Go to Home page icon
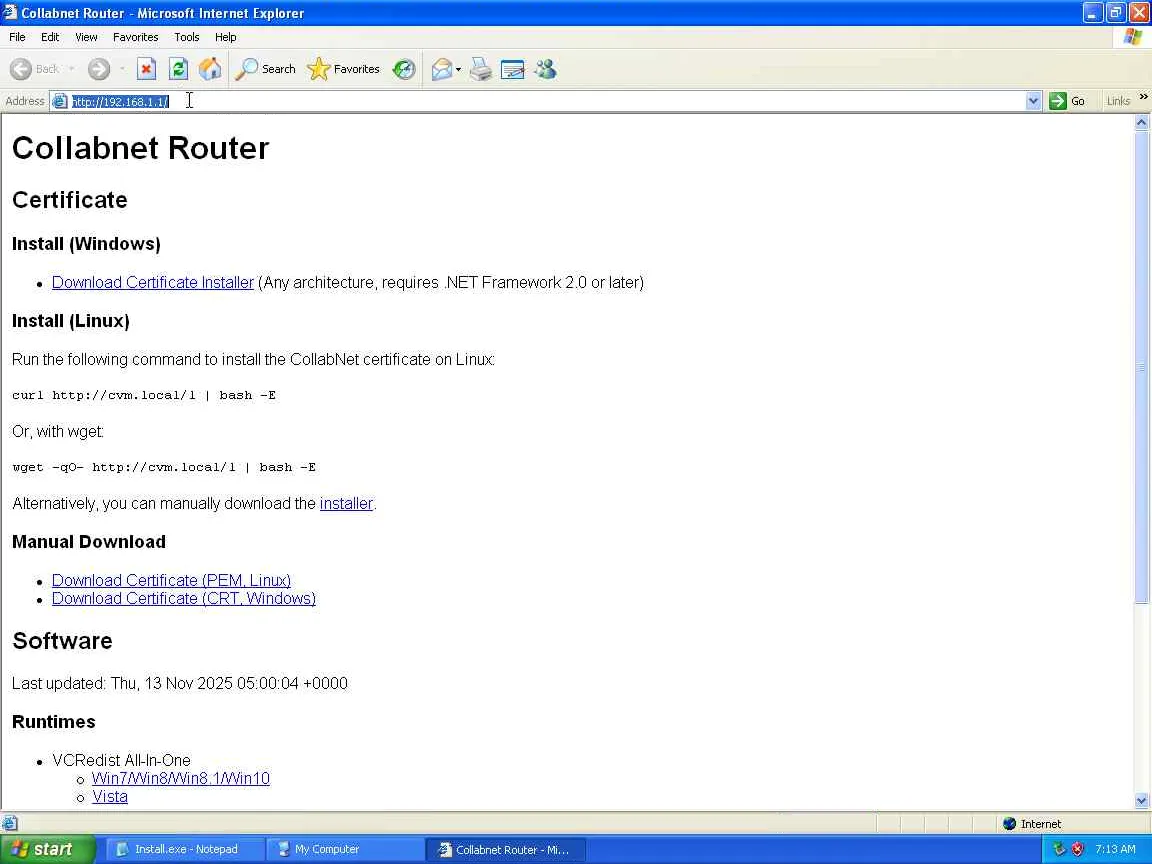This screenshot has height=864, width=1152. click(210, 69)
